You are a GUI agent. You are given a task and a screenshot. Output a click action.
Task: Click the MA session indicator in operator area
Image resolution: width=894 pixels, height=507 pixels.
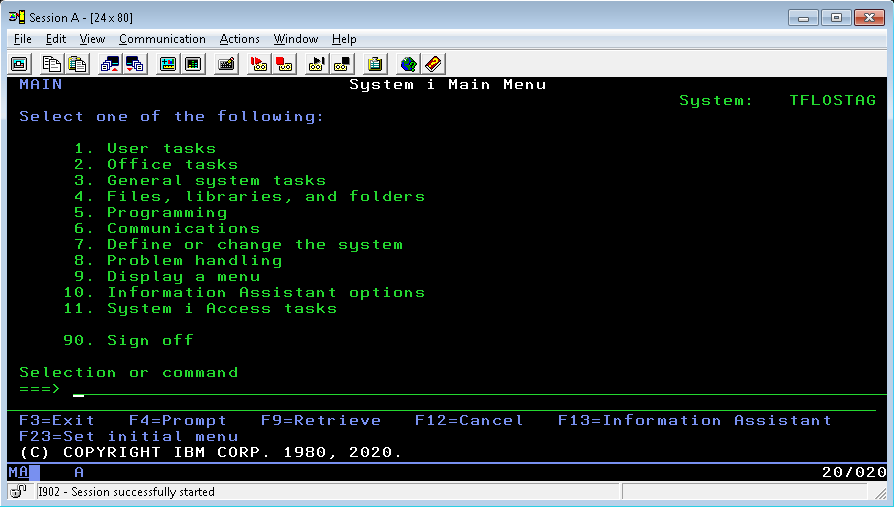19,472
